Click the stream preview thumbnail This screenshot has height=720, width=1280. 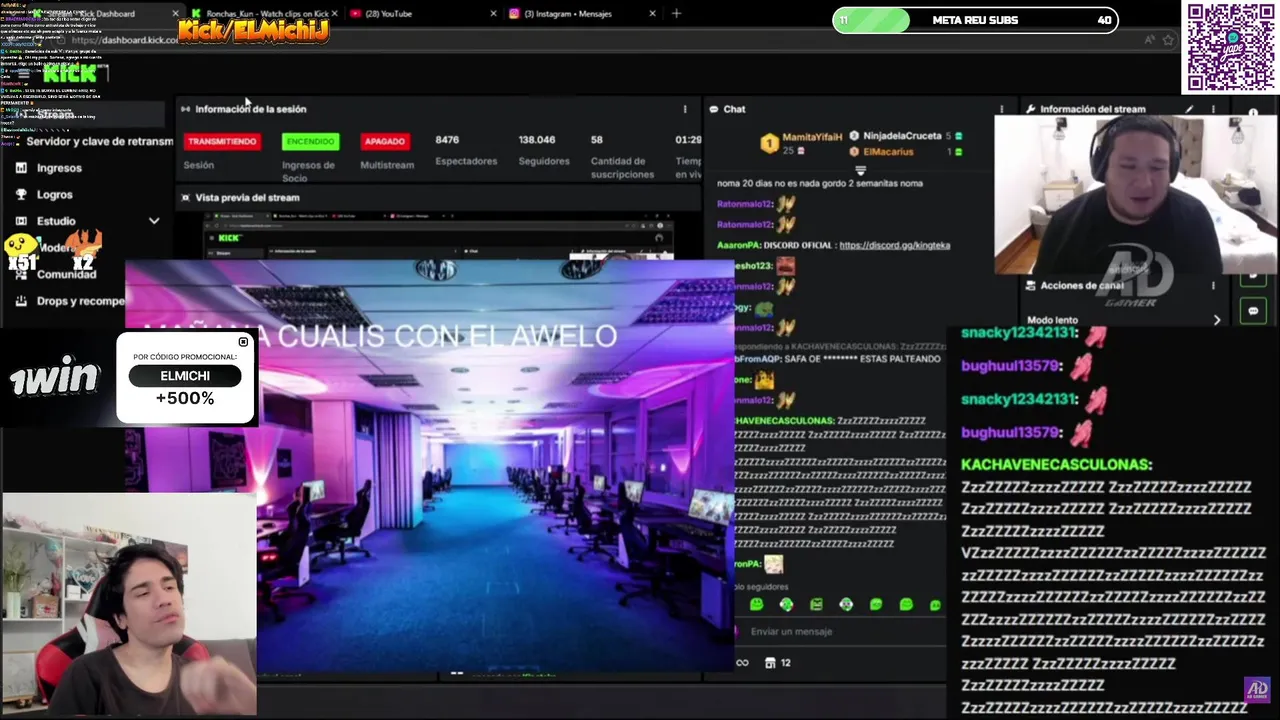pos(438,236)
